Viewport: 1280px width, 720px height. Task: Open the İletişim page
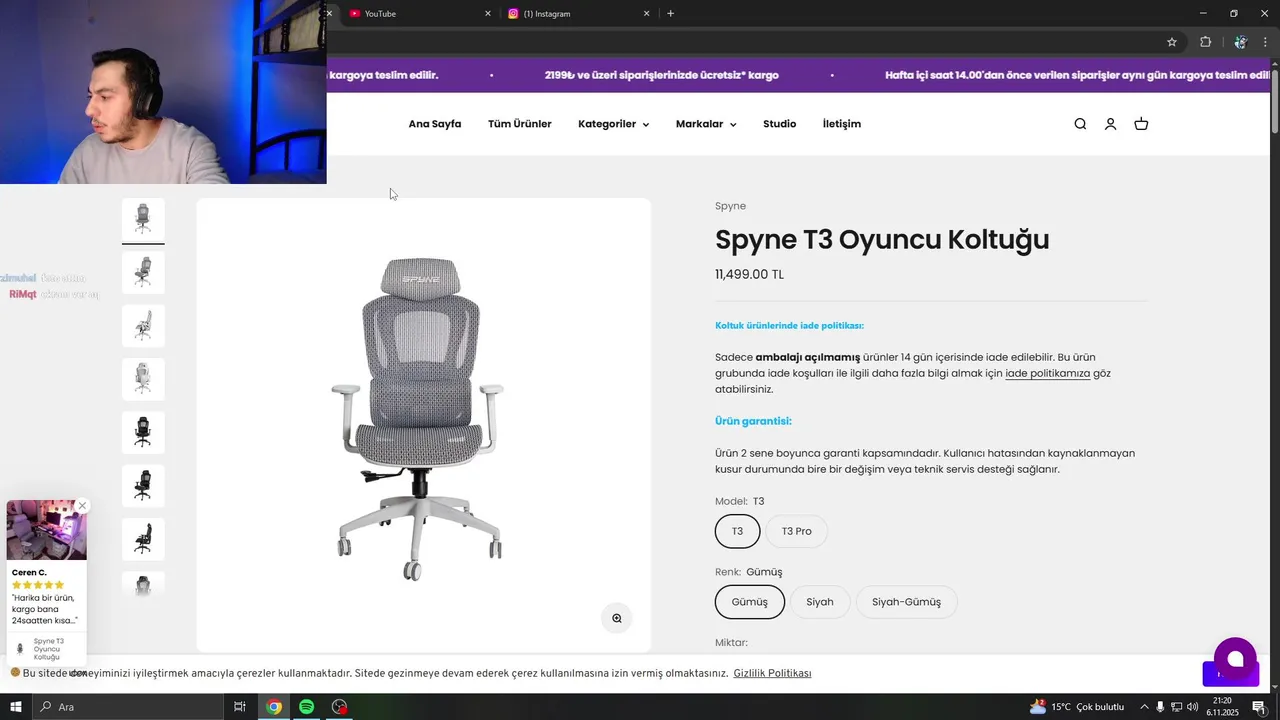point(842,124)
